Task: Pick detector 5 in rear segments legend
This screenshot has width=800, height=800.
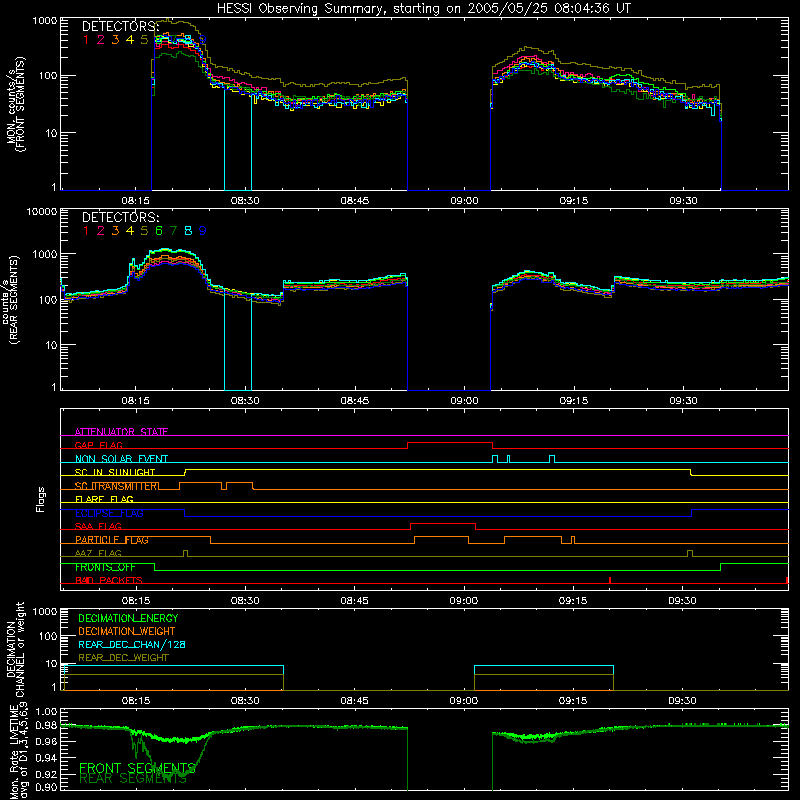Action: point(144,231)
